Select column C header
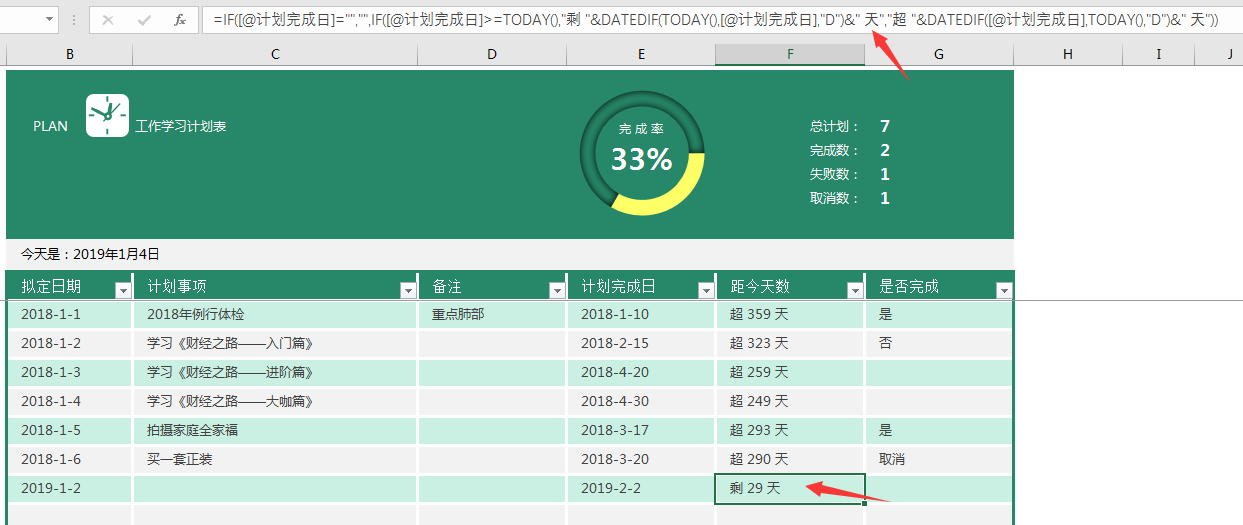Viewport: 1243px width, 525px height. coord(275,55)
